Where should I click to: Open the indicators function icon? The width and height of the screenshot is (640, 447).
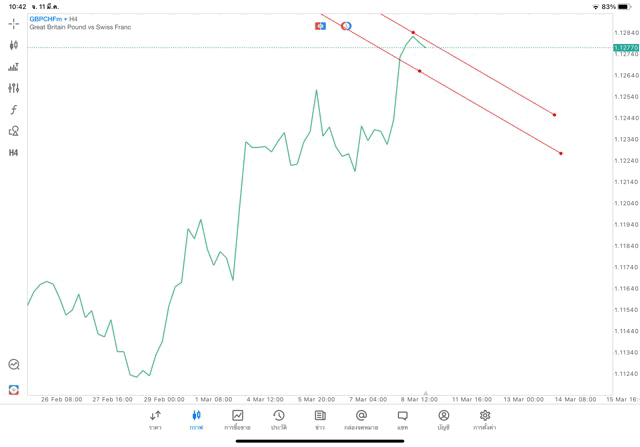(14, 110)
